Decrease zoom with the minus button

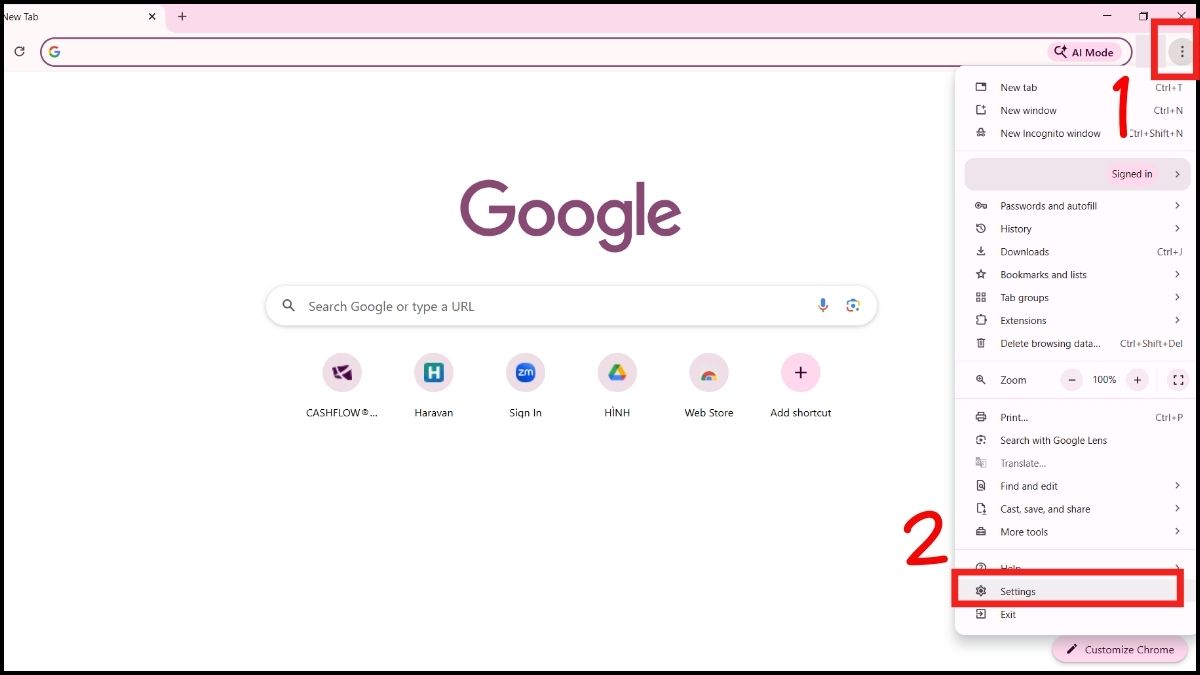(x=1069, y=380)
